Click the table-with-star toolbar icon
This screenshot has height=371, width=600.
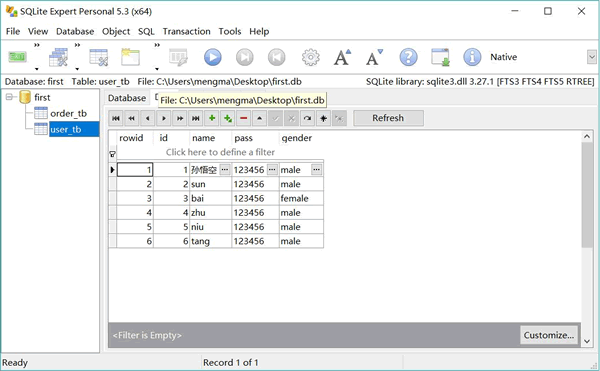130,57
